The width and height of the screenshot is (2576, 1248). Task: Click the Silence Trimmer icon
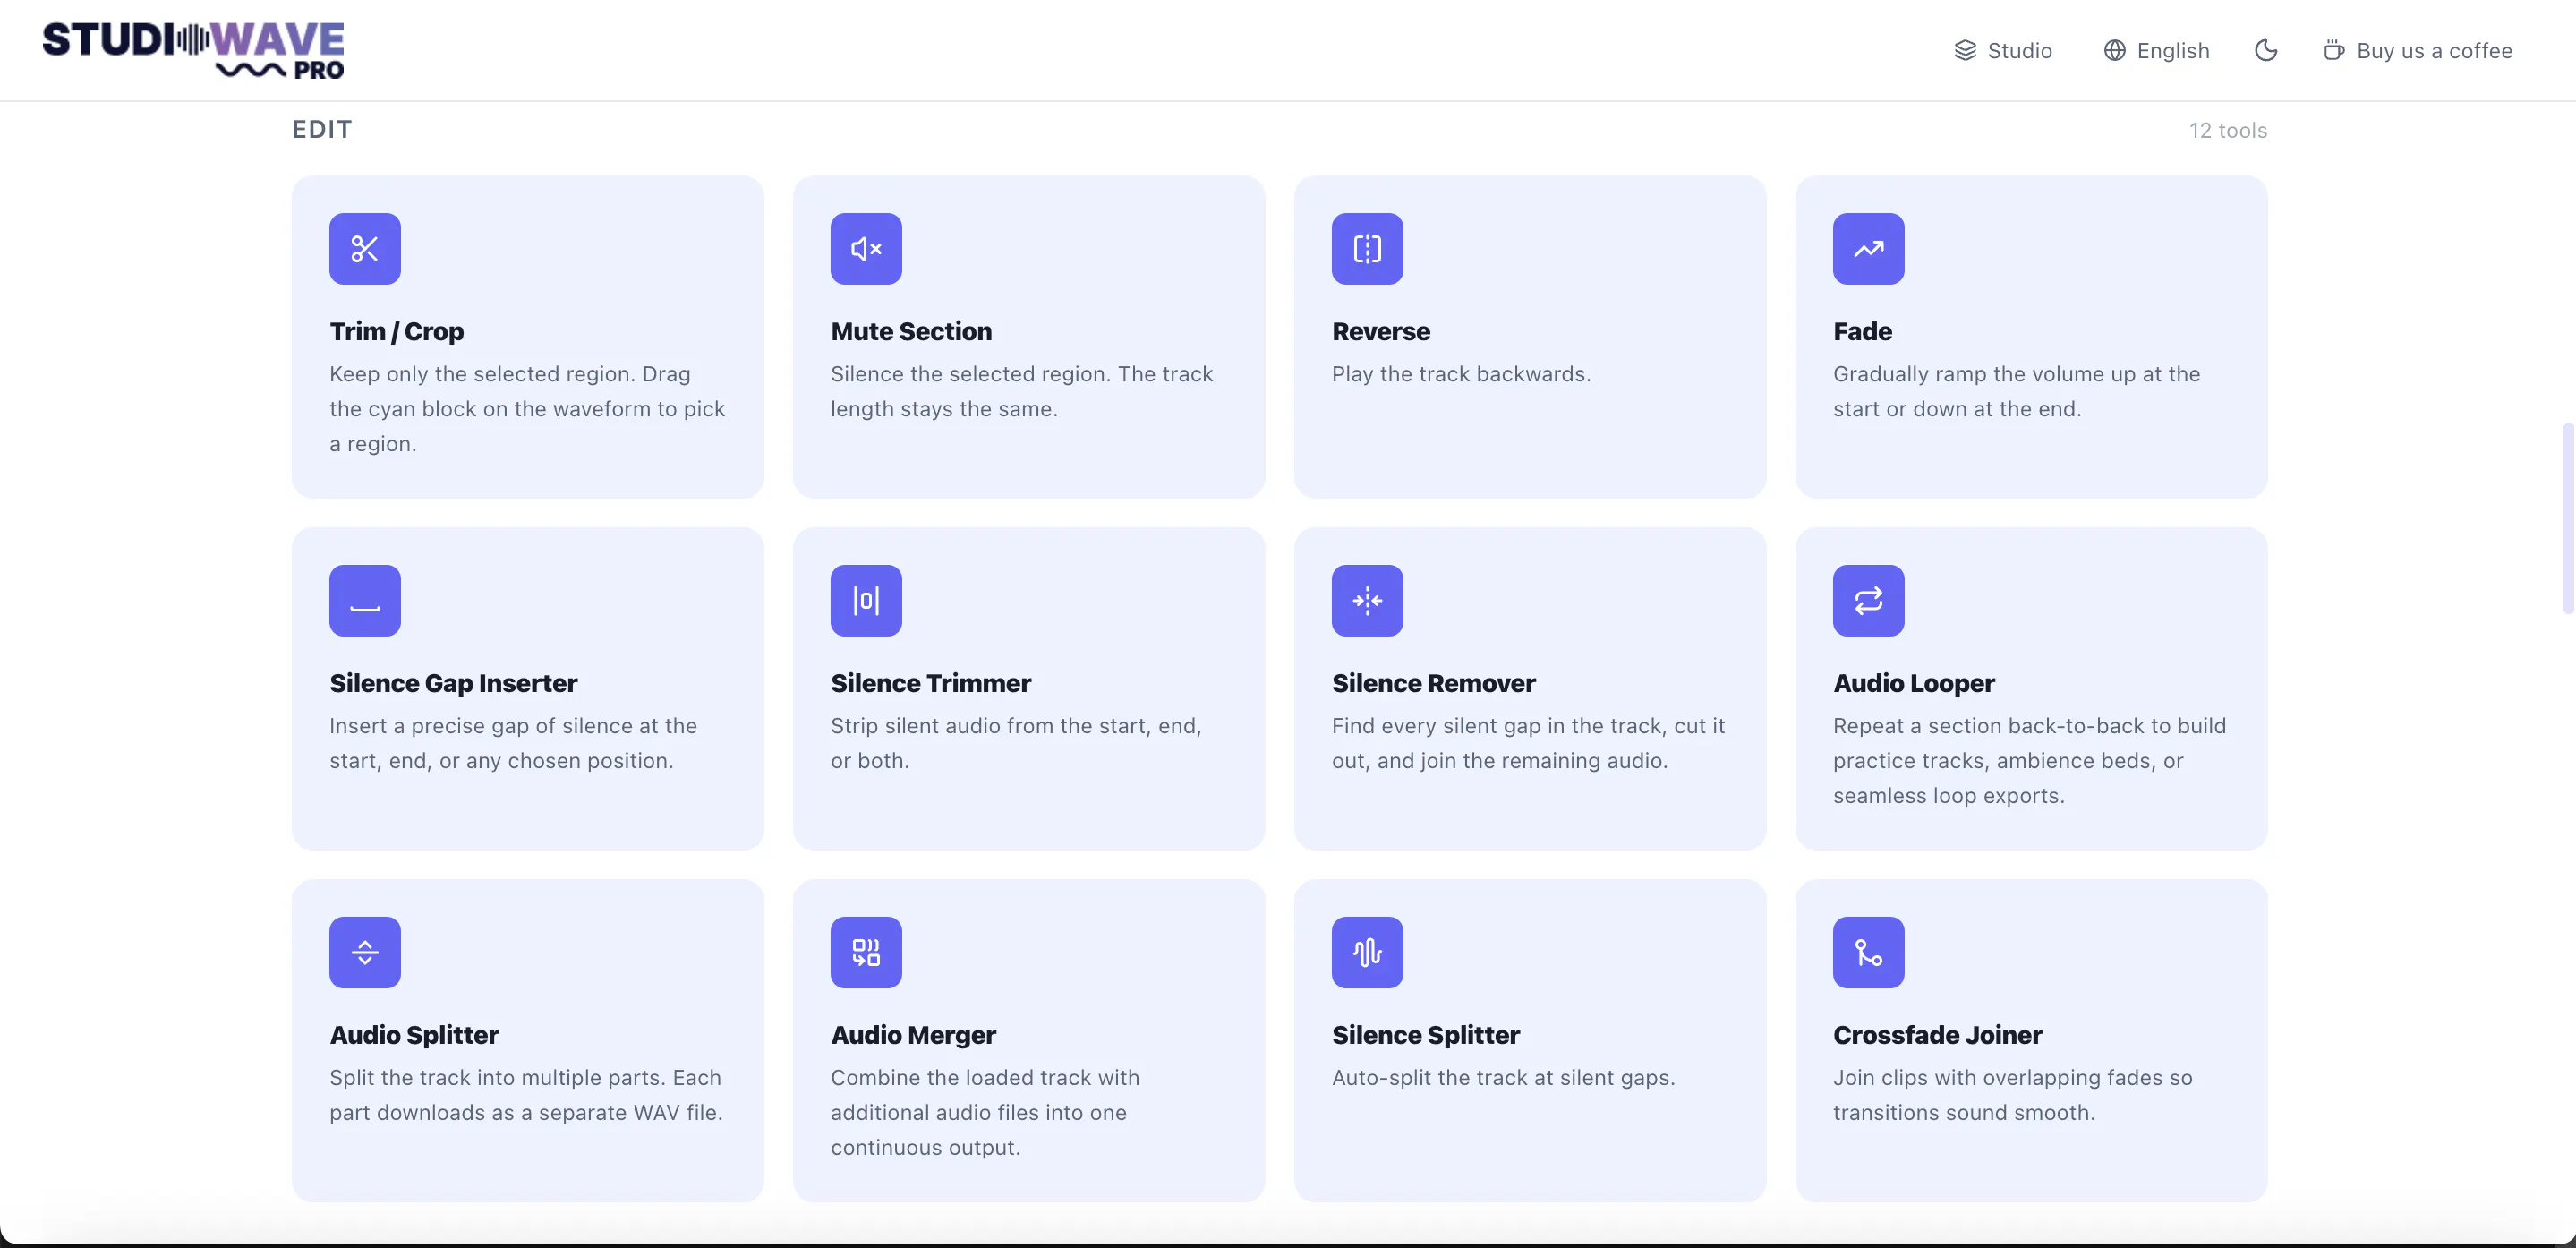click(866, 600)
